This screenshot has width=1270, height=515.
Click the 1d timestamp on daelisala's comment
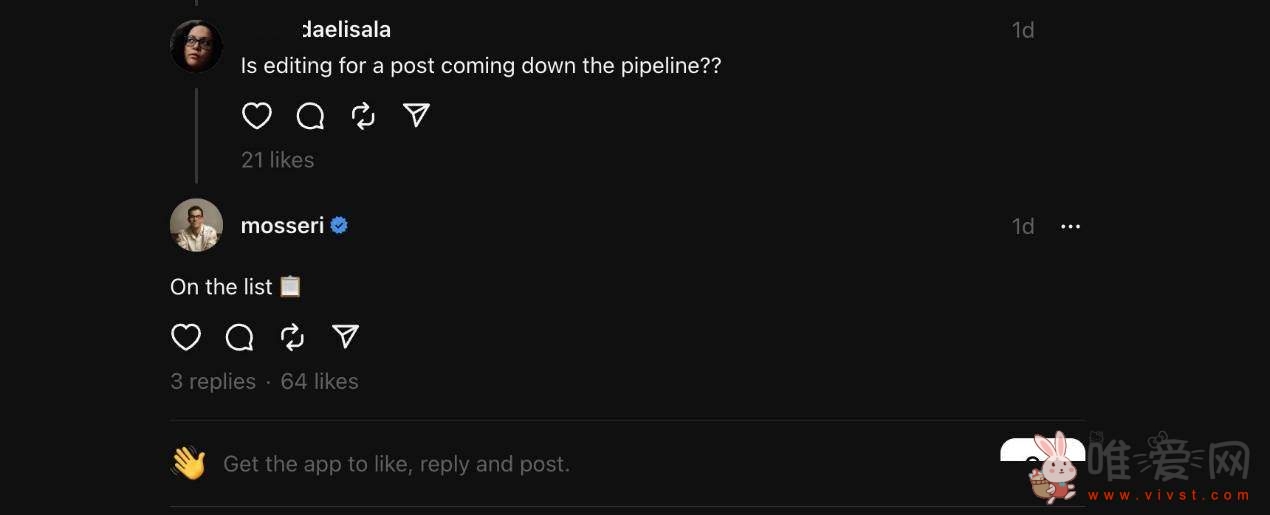[x=1023, y=30]
